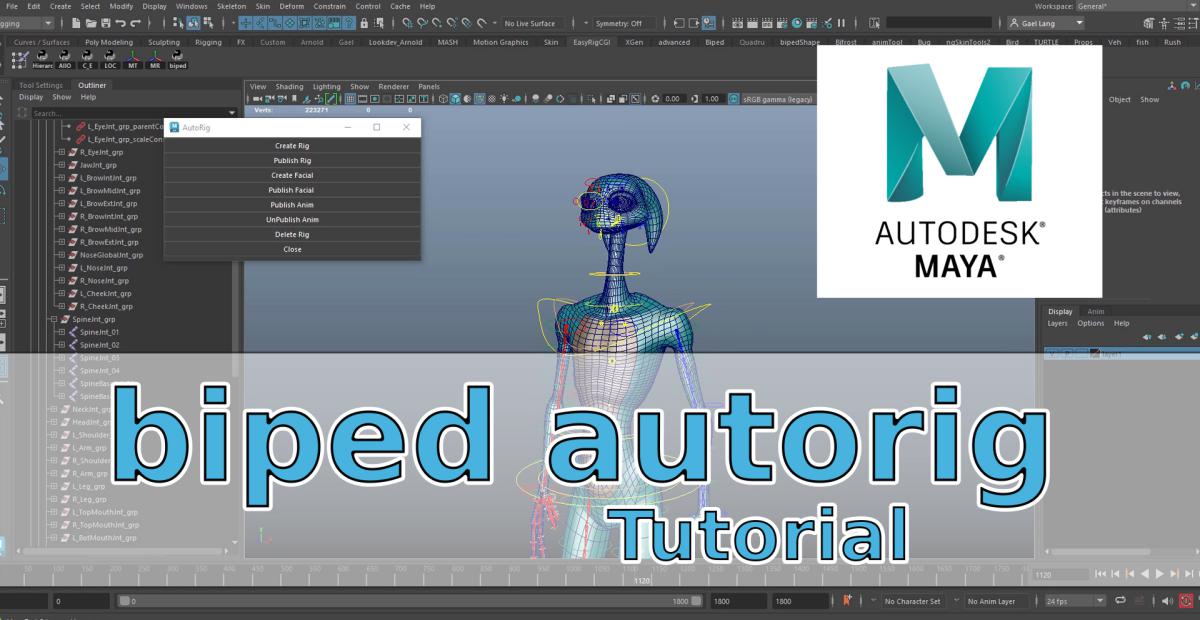Open the Skeleton menu
This screenshot has width=1200, height=620.
[231, 6]
